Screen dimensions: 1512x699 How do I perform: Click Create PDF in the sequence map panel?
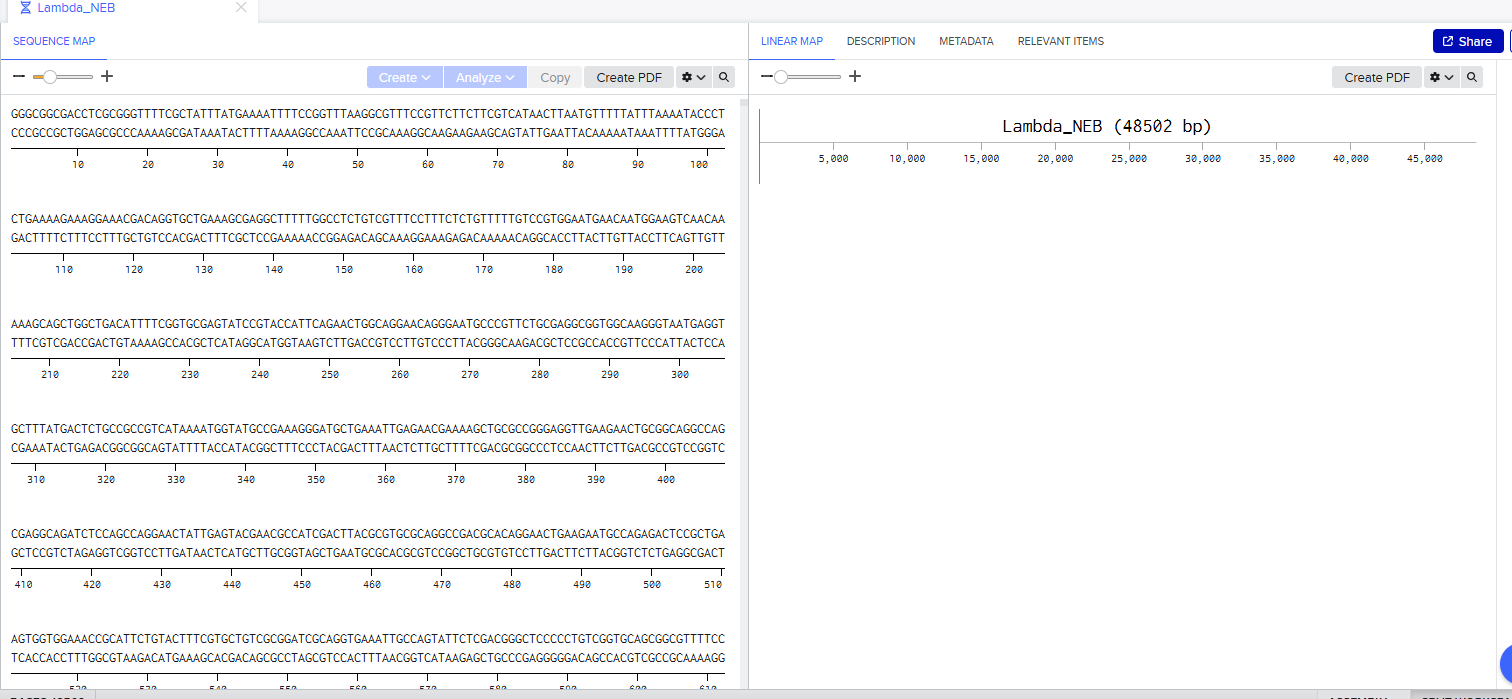coord(629,77)
